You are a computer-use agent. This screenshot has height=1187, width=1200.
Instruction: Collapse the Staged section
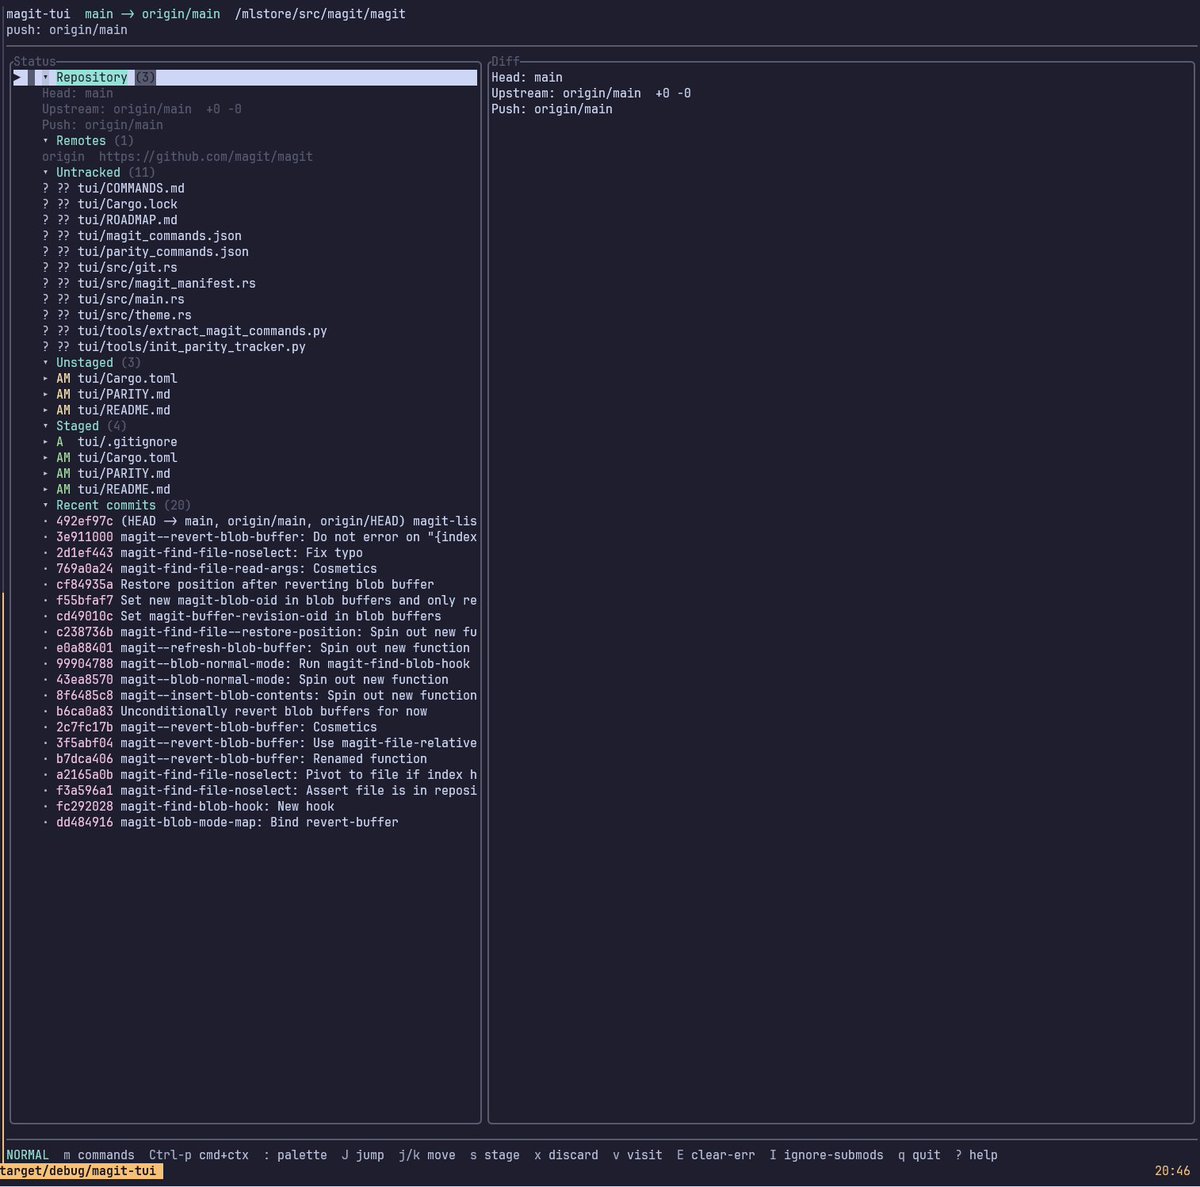[x=46, y=426]
